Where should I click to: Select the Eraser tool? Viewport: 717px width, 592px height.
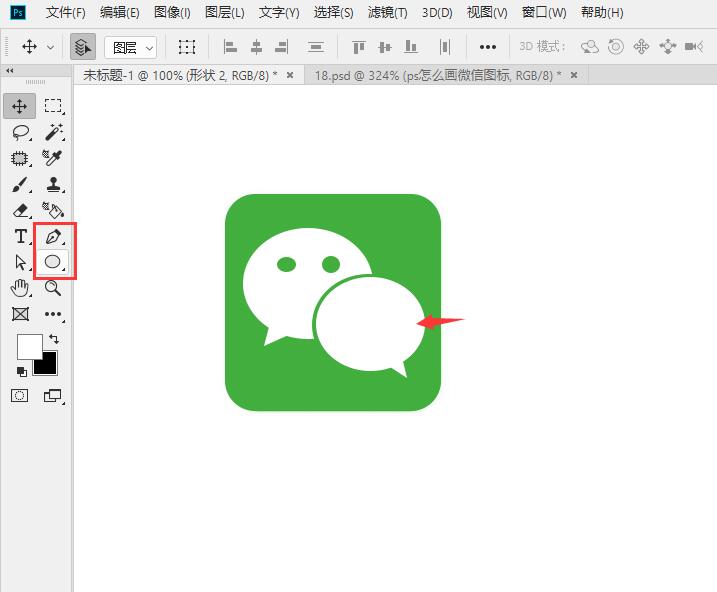(20, 210)
